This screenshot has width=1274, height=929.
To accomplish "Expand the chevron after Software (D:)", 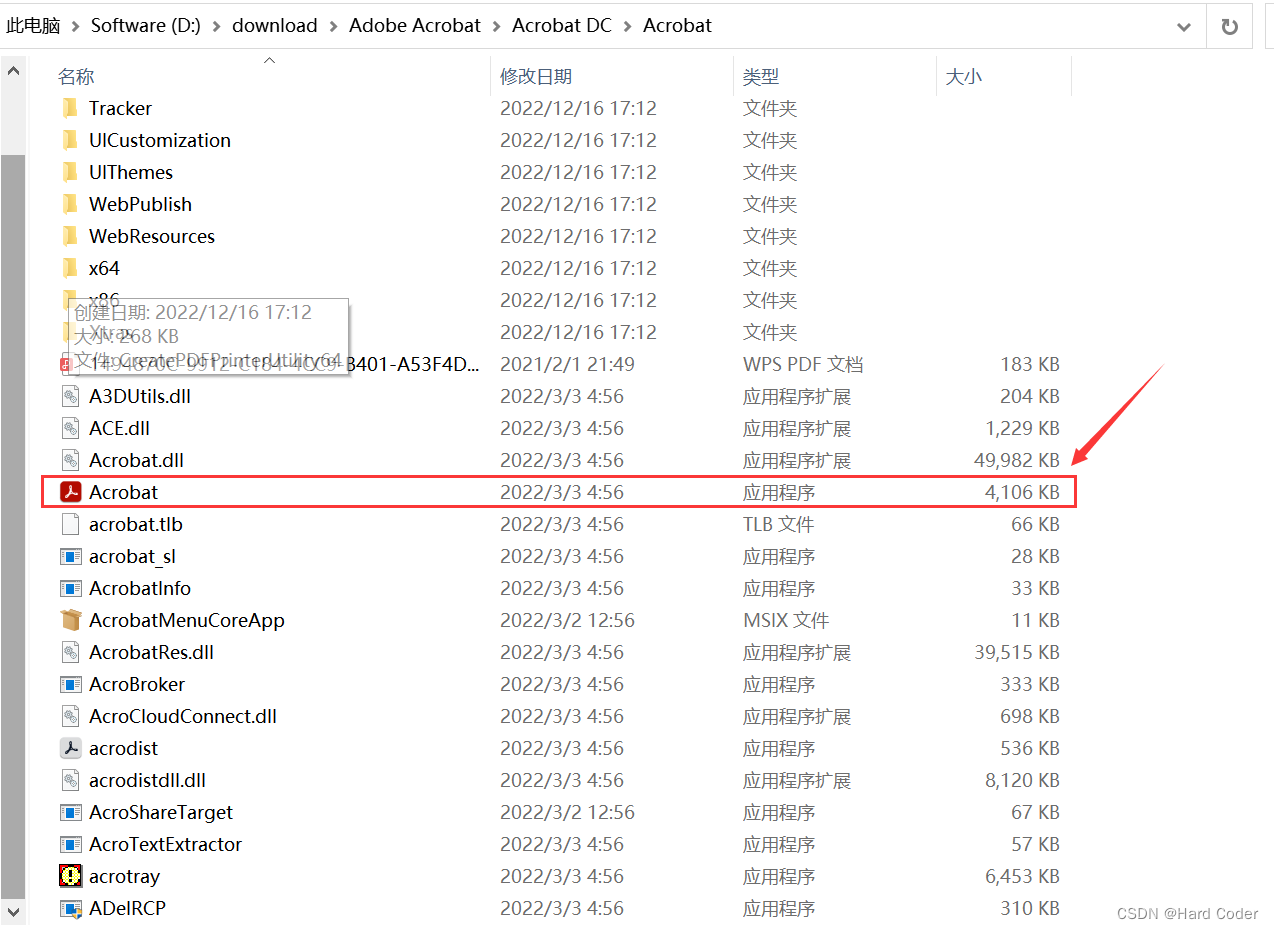I will click(217, 26).
